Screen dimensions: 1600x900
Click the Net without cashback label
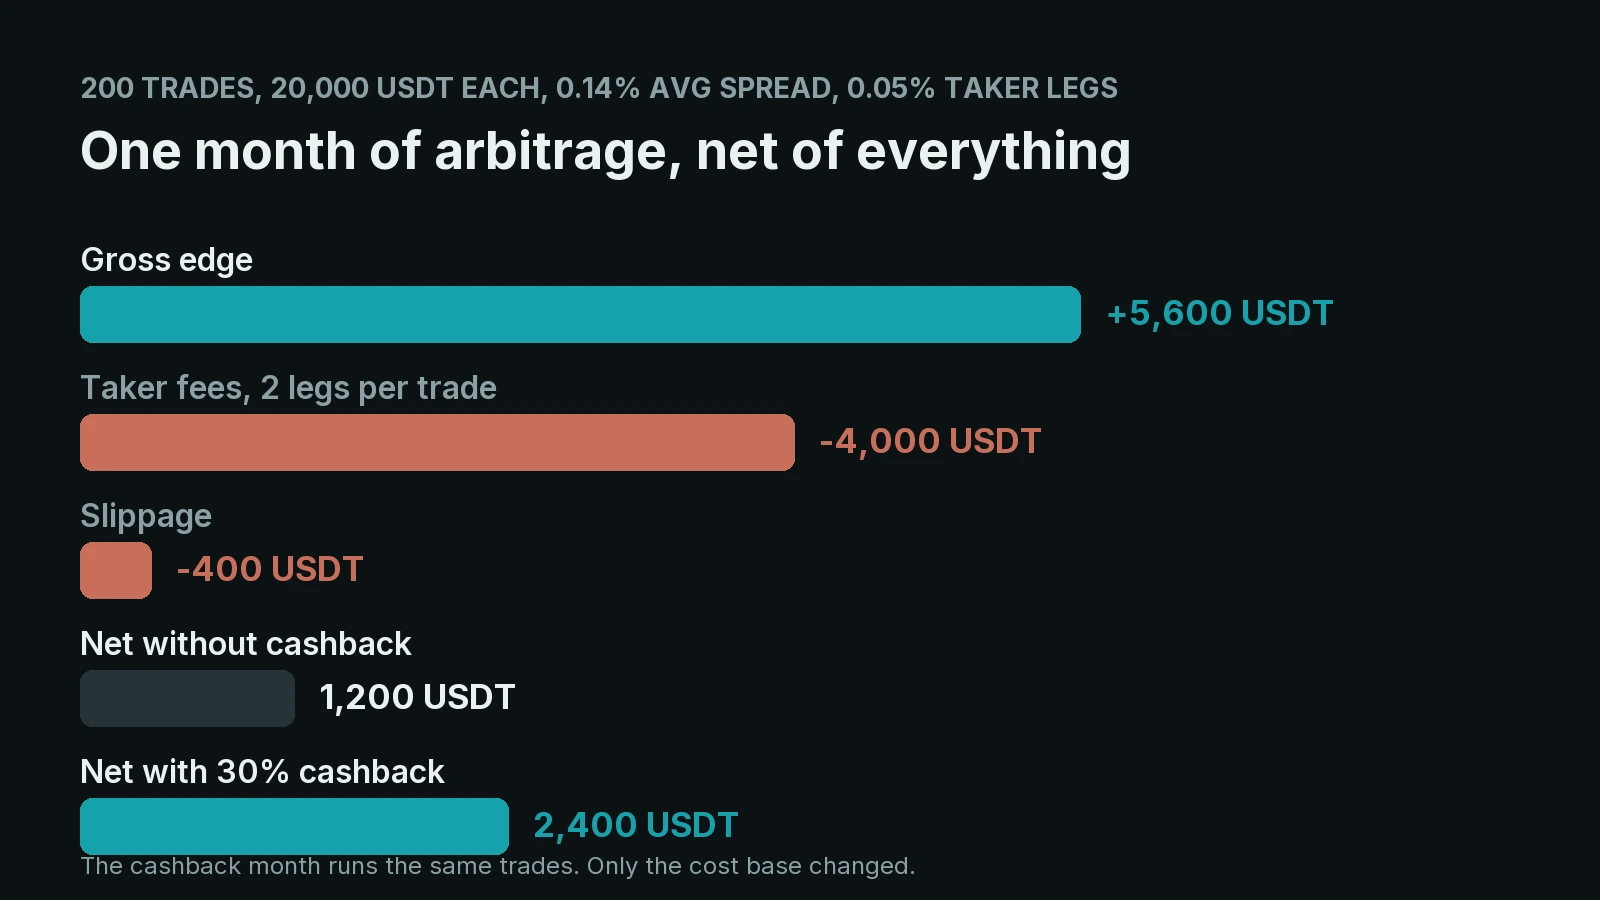coord(245,644)
